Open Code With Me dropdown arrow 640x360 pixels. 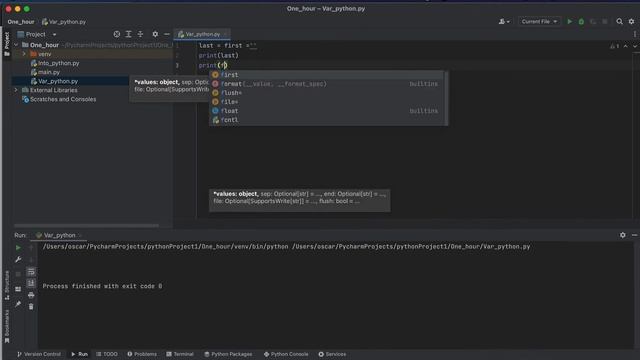click(508, 22)
